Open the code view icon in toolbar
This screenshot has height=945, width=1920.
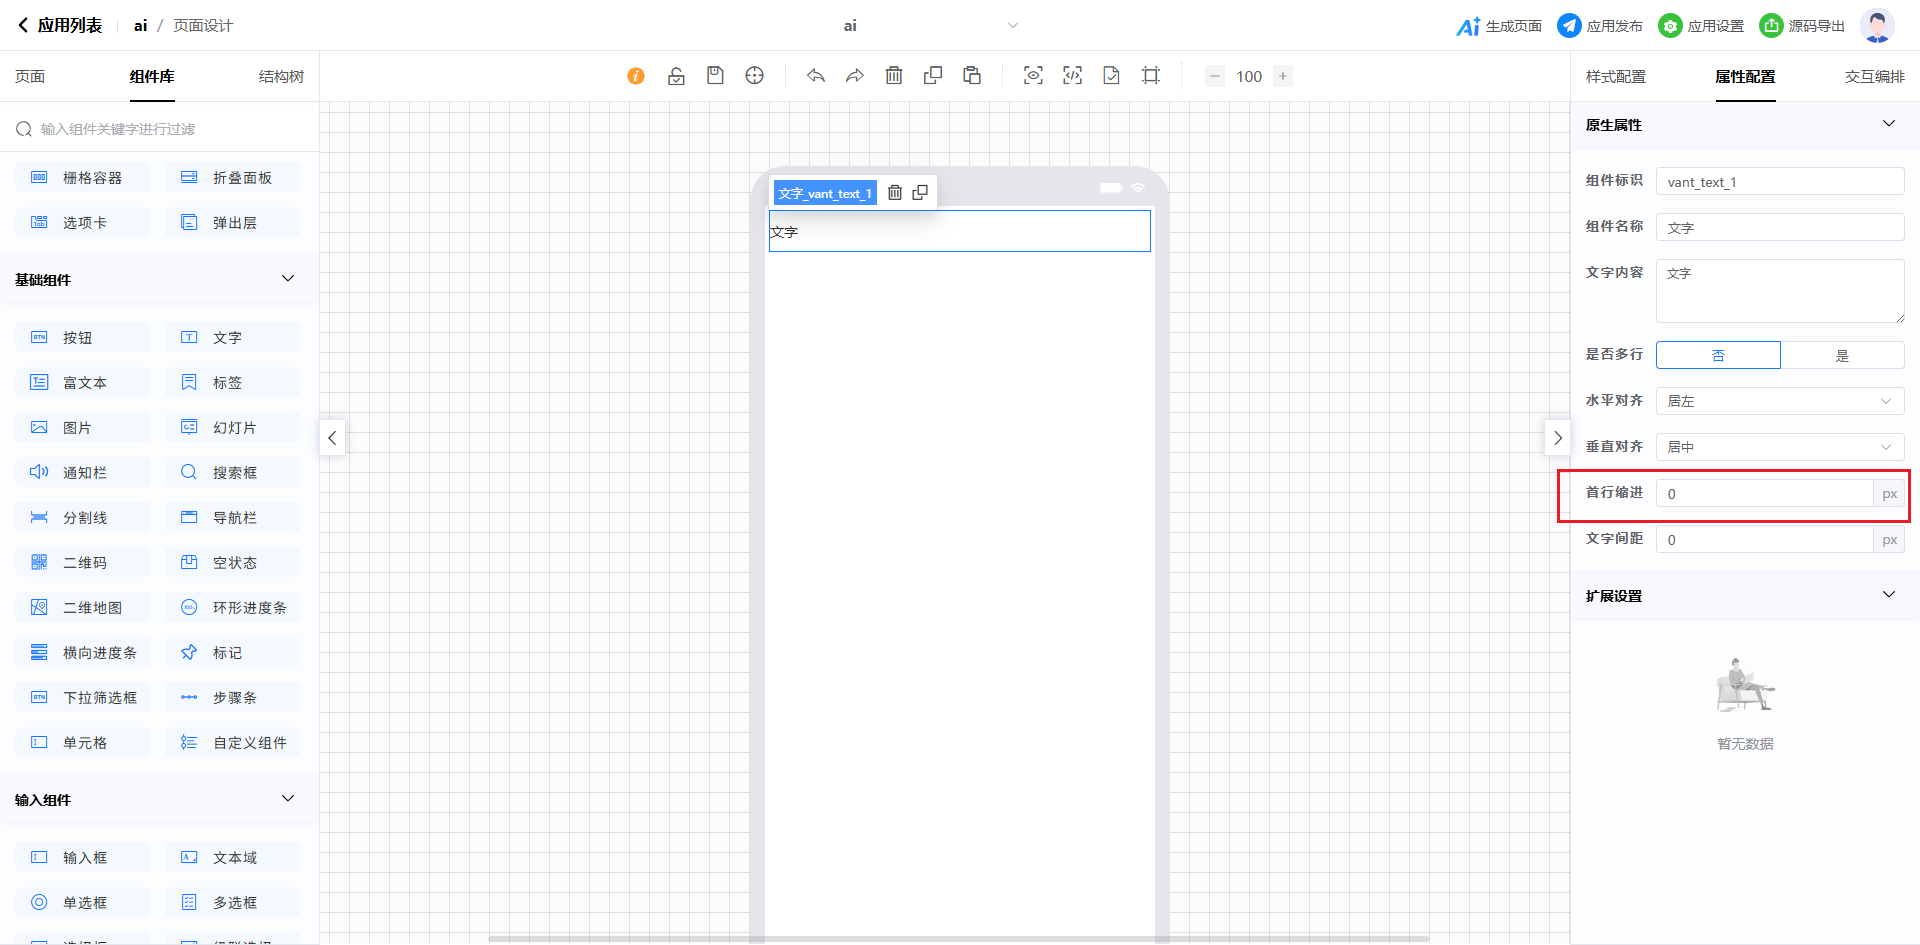pyautogui.click(x=1072, y=76)
